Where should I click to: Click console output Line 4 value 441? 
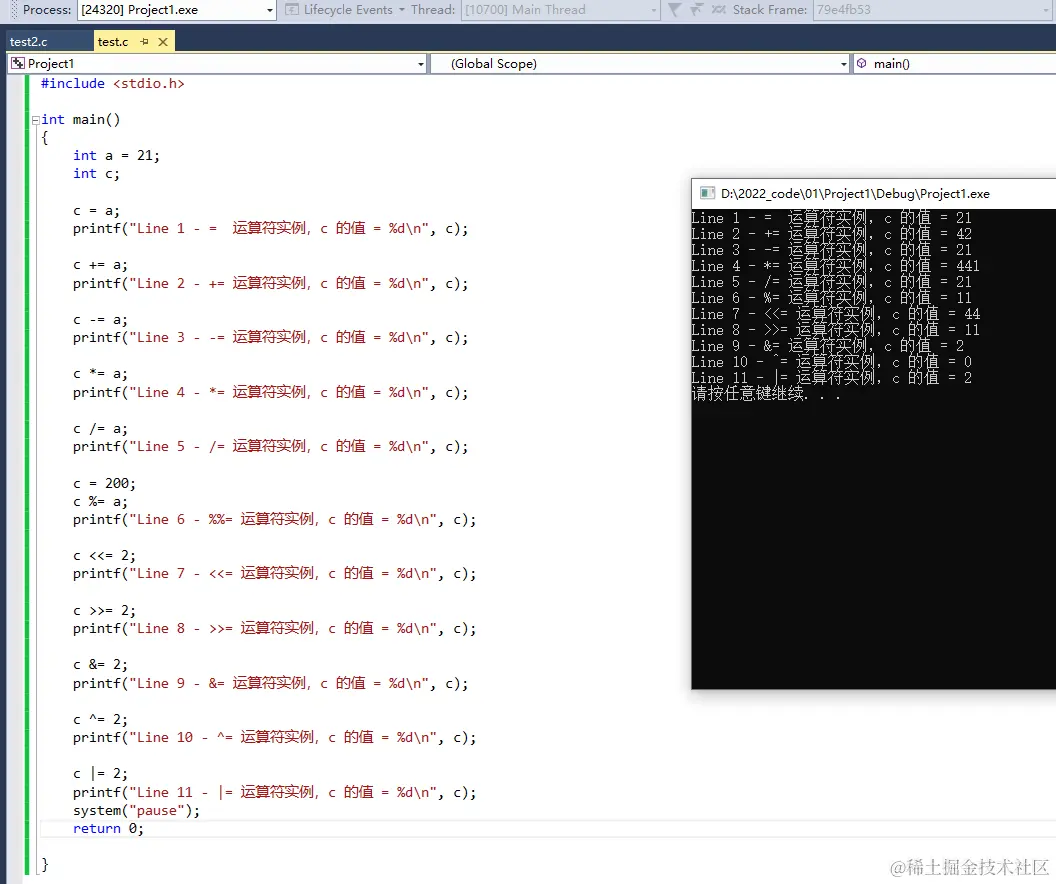click(968, 266)
